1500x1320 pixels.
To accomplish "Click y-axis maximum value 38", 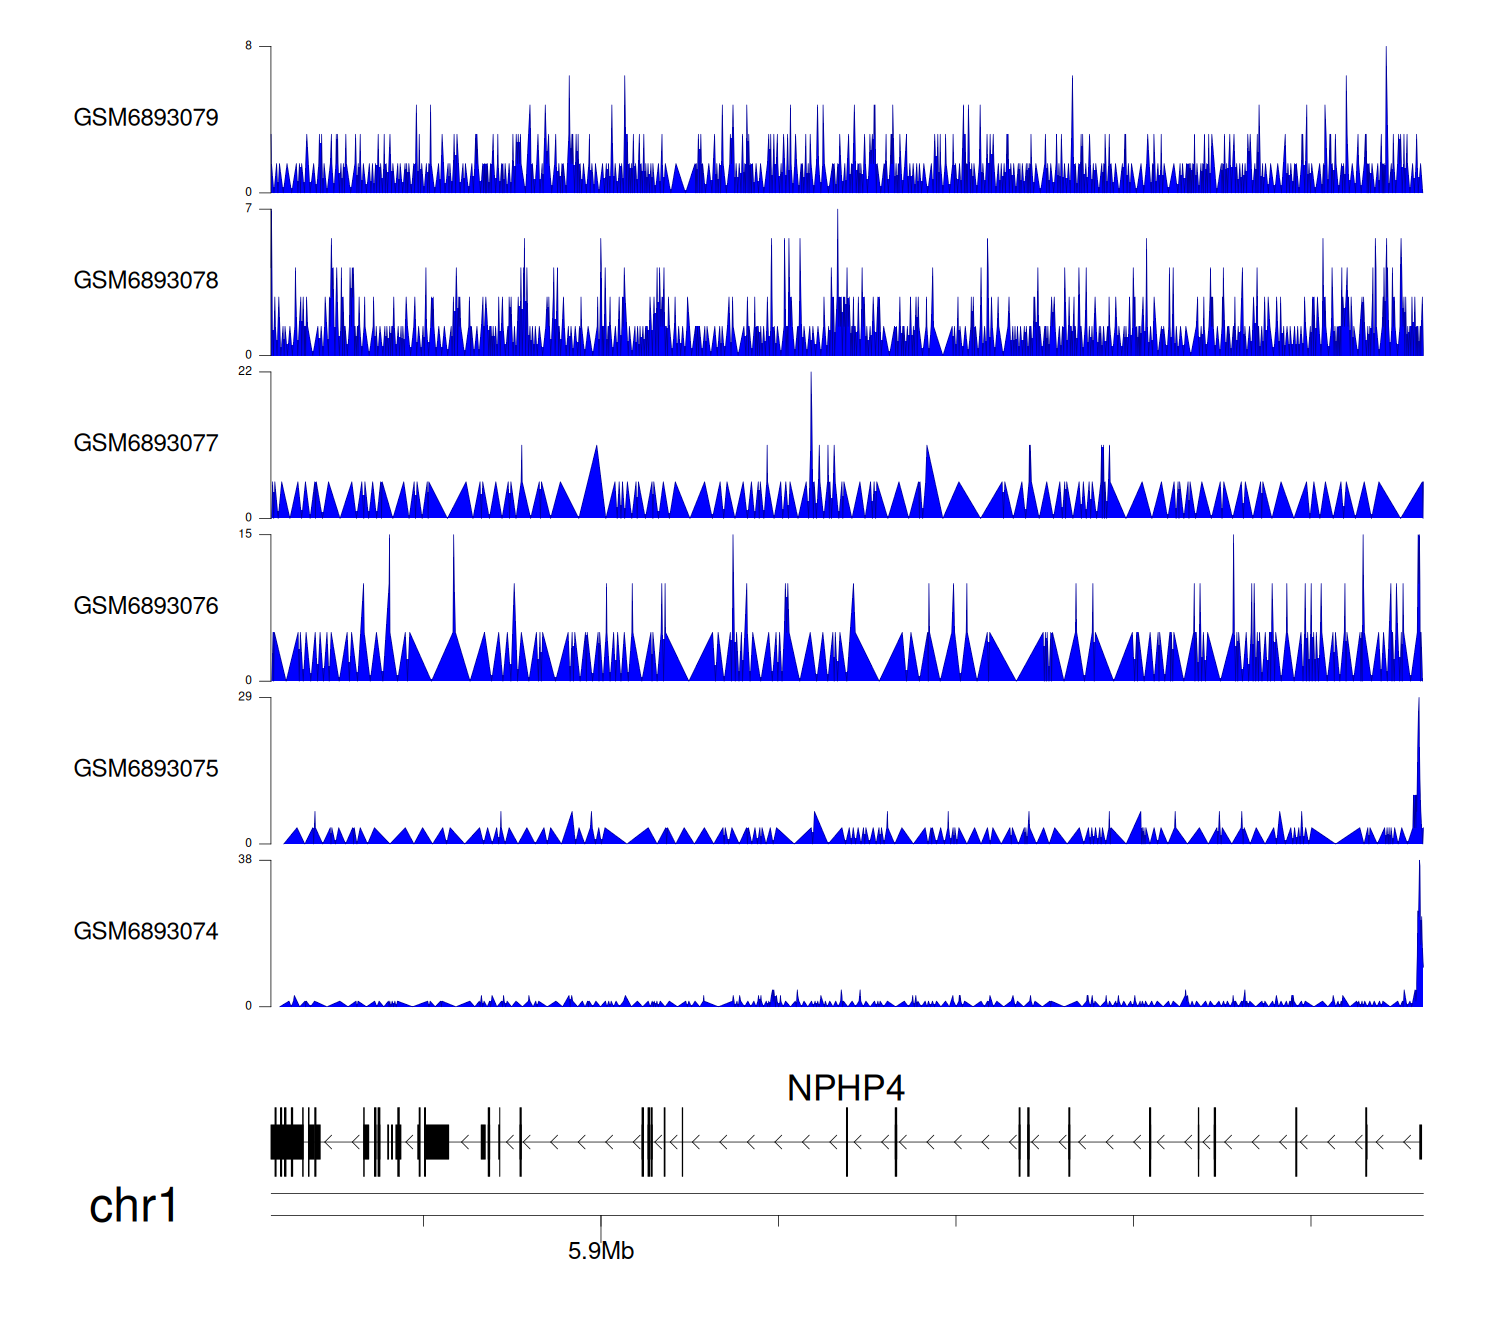I will 245,860.
